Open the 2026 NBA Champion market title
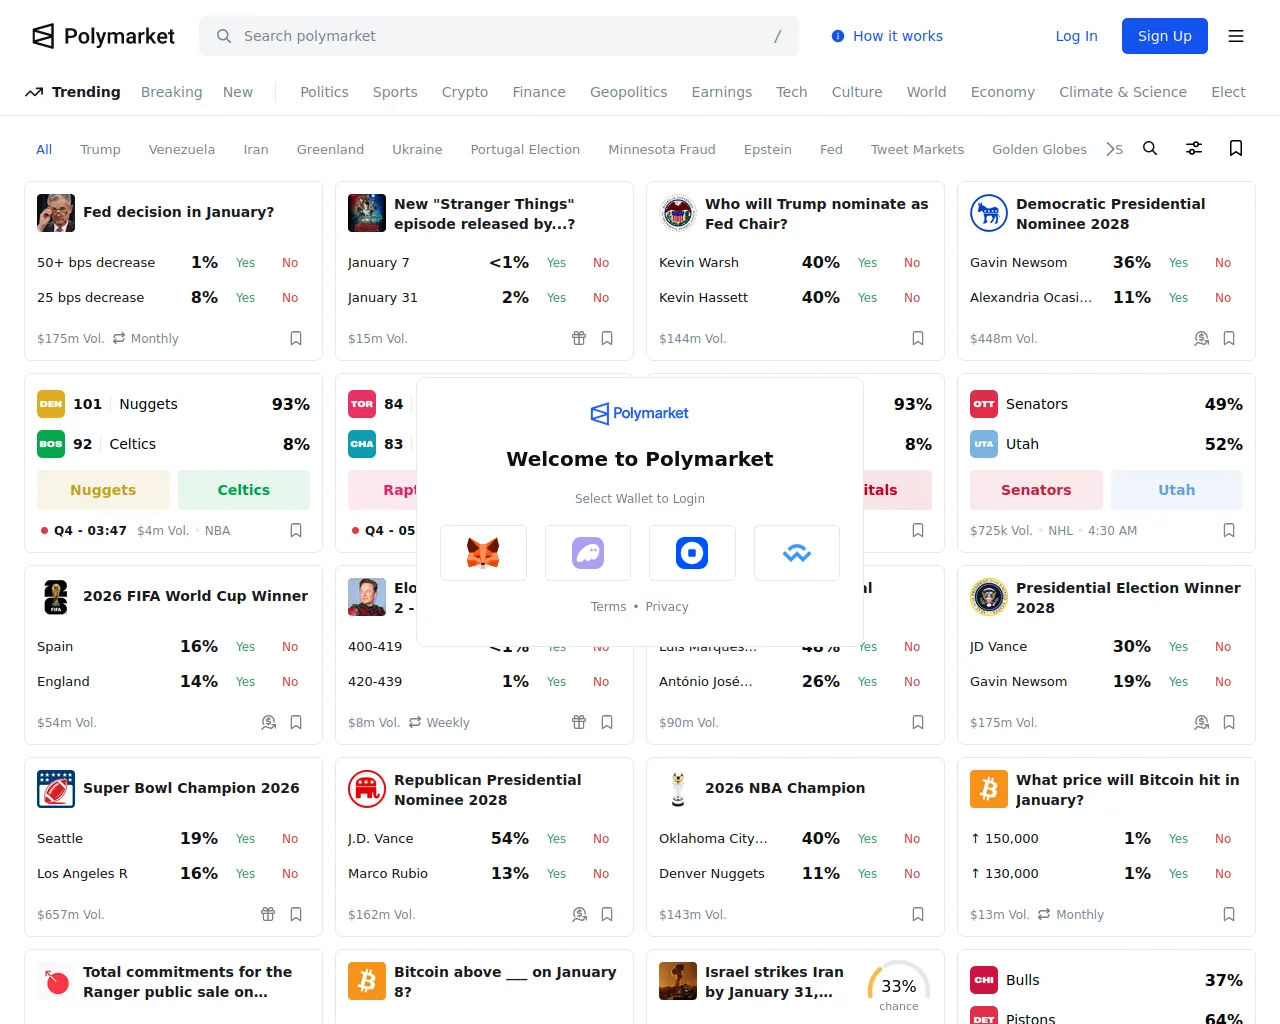Screen dimensions: 1280x1024 tap(785, 788)
